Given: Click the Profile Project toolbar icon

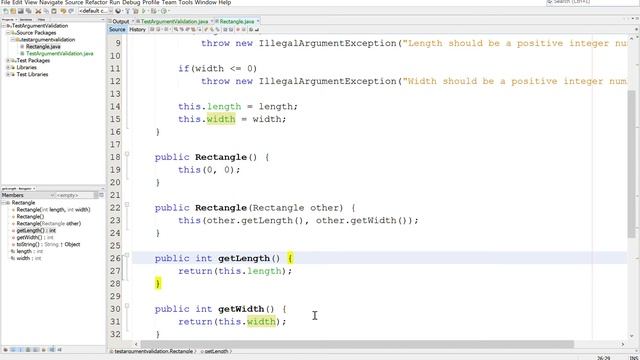Looking at the screenshot, I should click(x=164, y=11).
